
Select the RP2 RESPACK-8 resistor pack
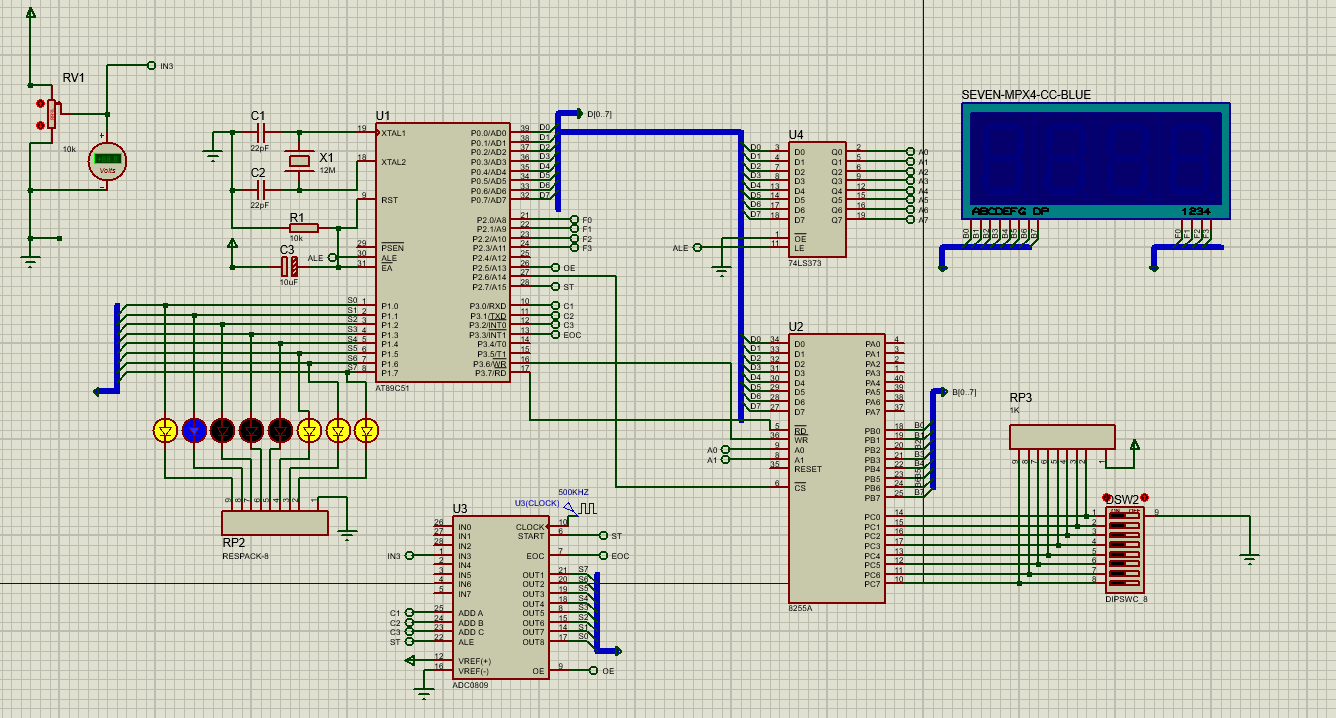[274, 523]
